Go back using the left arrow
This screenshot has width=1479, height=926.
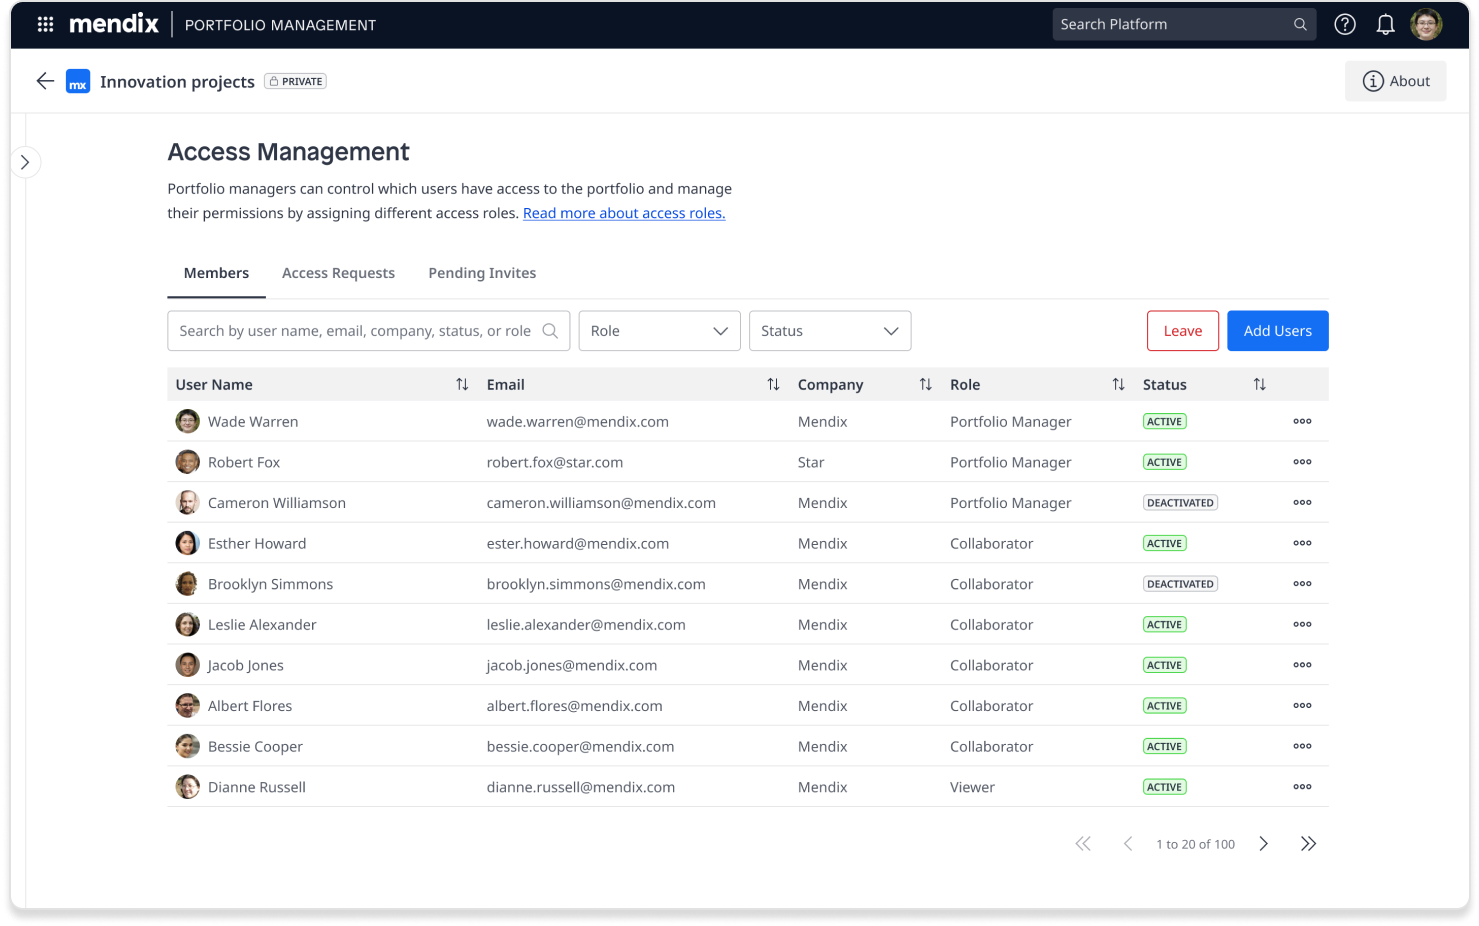pos(45,81)
